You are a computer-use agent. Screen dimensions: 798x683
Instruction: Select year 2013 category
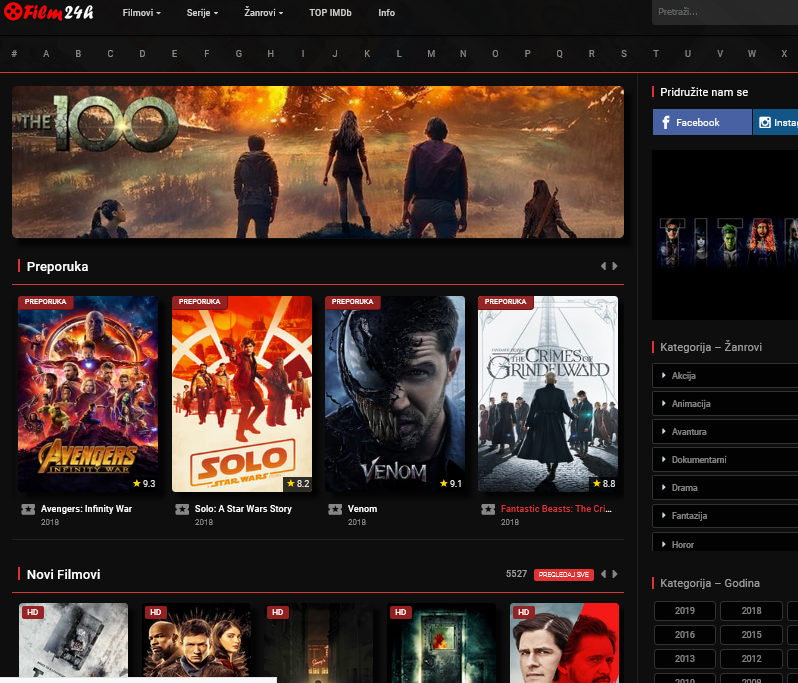(x=685, y=659)
